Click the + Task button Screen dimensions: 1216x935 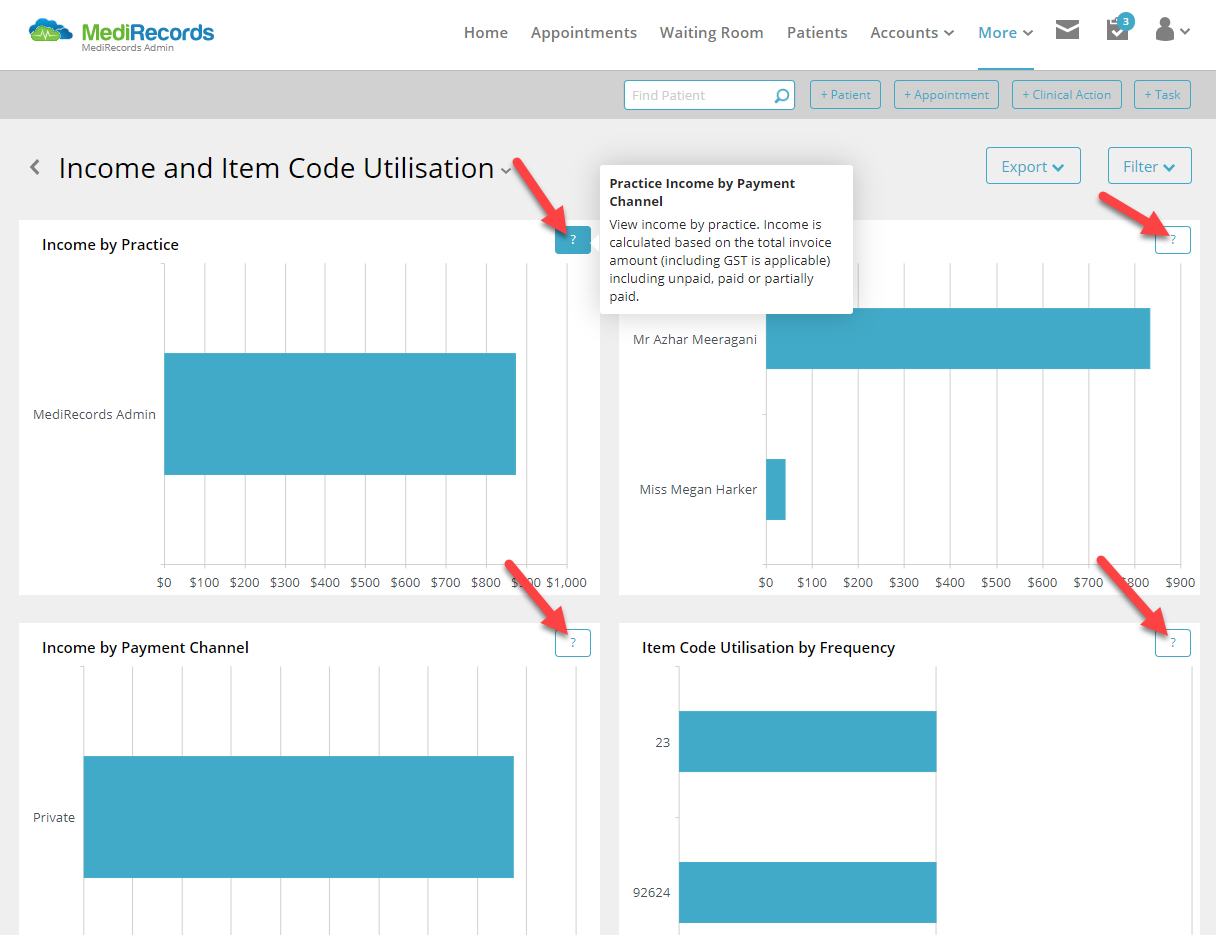tap(1163, 95)
